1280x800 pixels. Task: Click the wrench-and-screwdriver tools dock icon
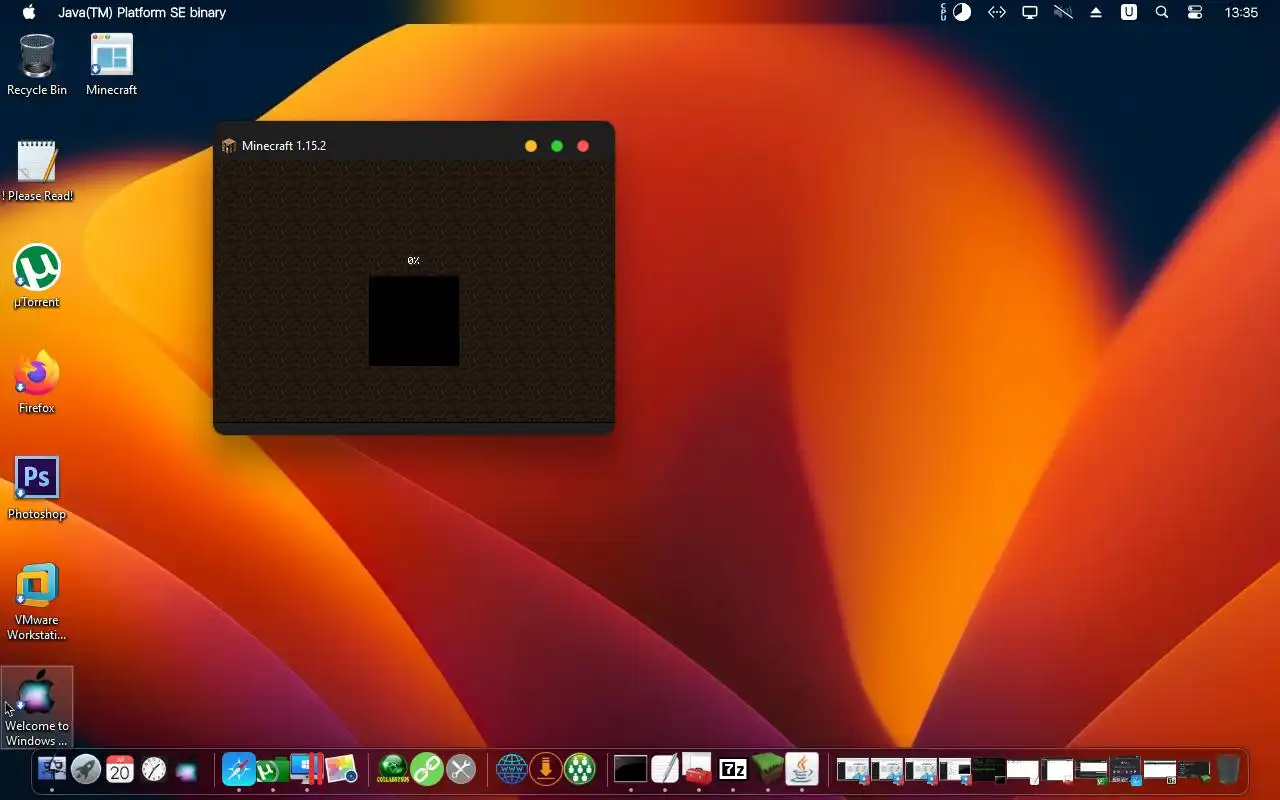point(461,769)
